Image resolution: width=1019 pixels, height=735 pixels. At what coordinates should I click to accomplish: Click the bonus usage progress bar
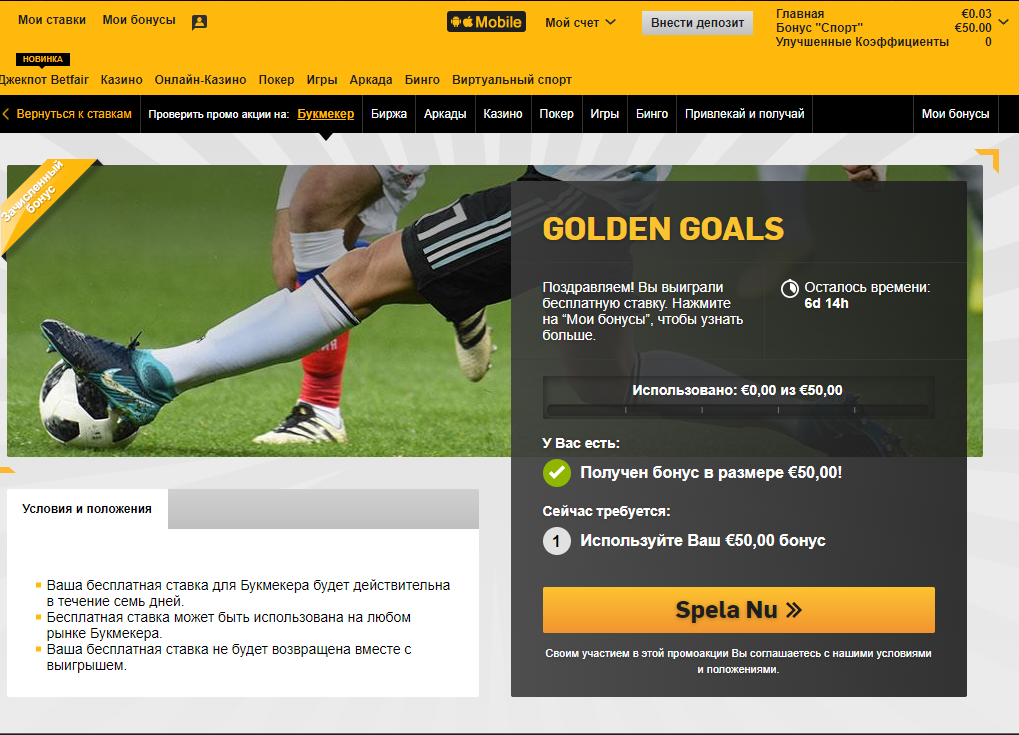(x=739, y=410)
